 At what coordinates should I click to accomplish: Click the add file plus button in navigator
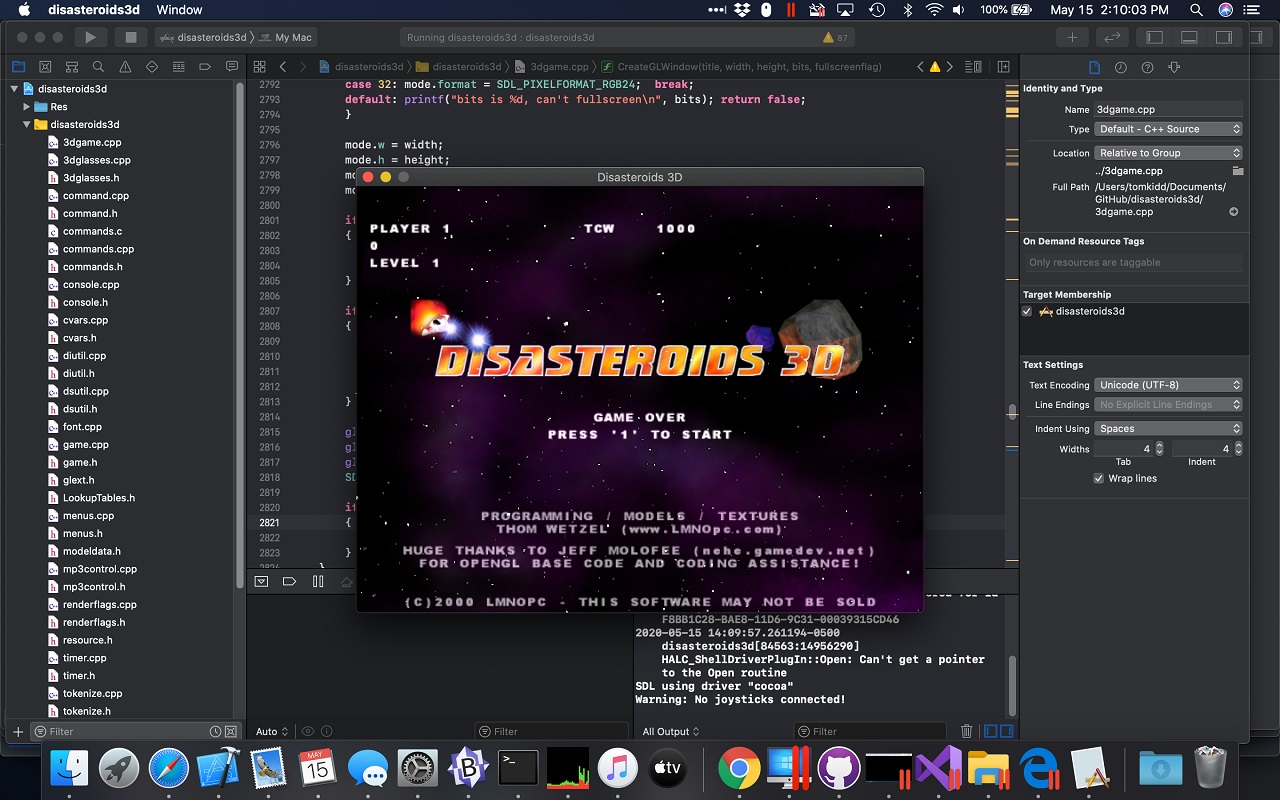[17, 732]
